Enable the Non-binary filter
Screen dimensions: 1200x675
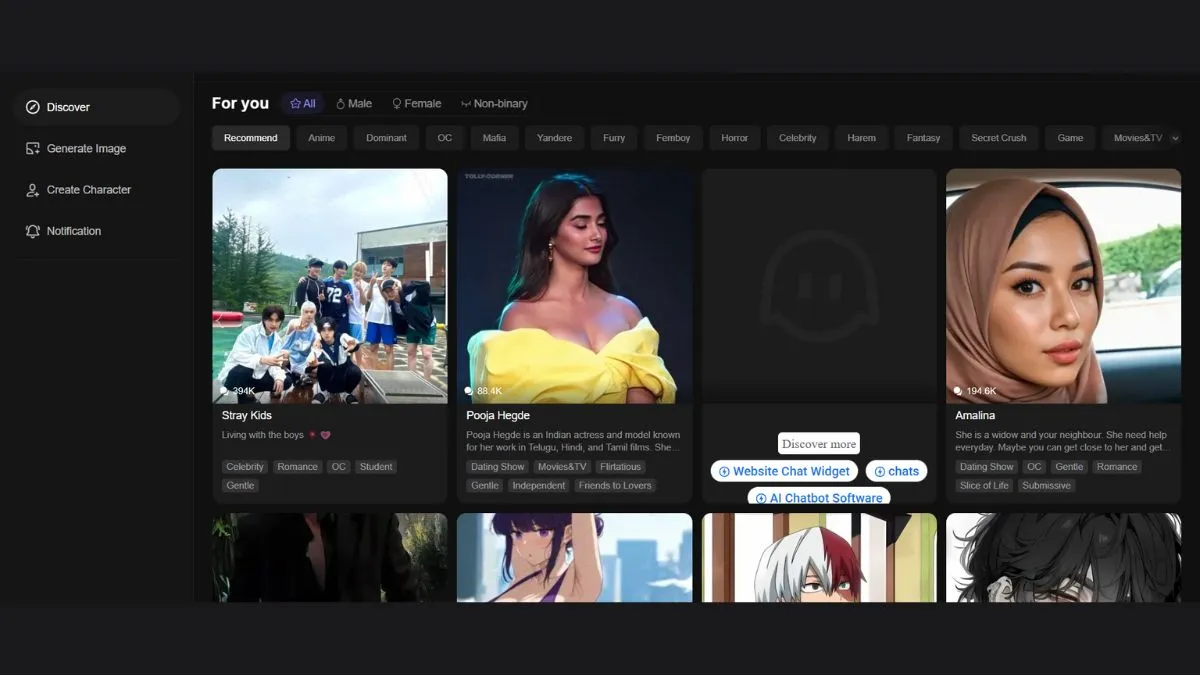(494, 103)
